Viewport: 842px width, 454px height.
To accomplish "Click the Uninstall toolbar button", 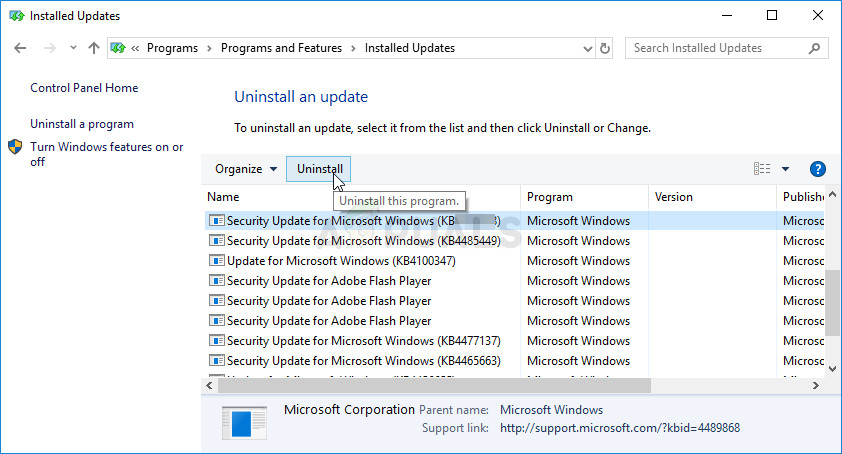I will pyautogui.click(x=320, y=170).
